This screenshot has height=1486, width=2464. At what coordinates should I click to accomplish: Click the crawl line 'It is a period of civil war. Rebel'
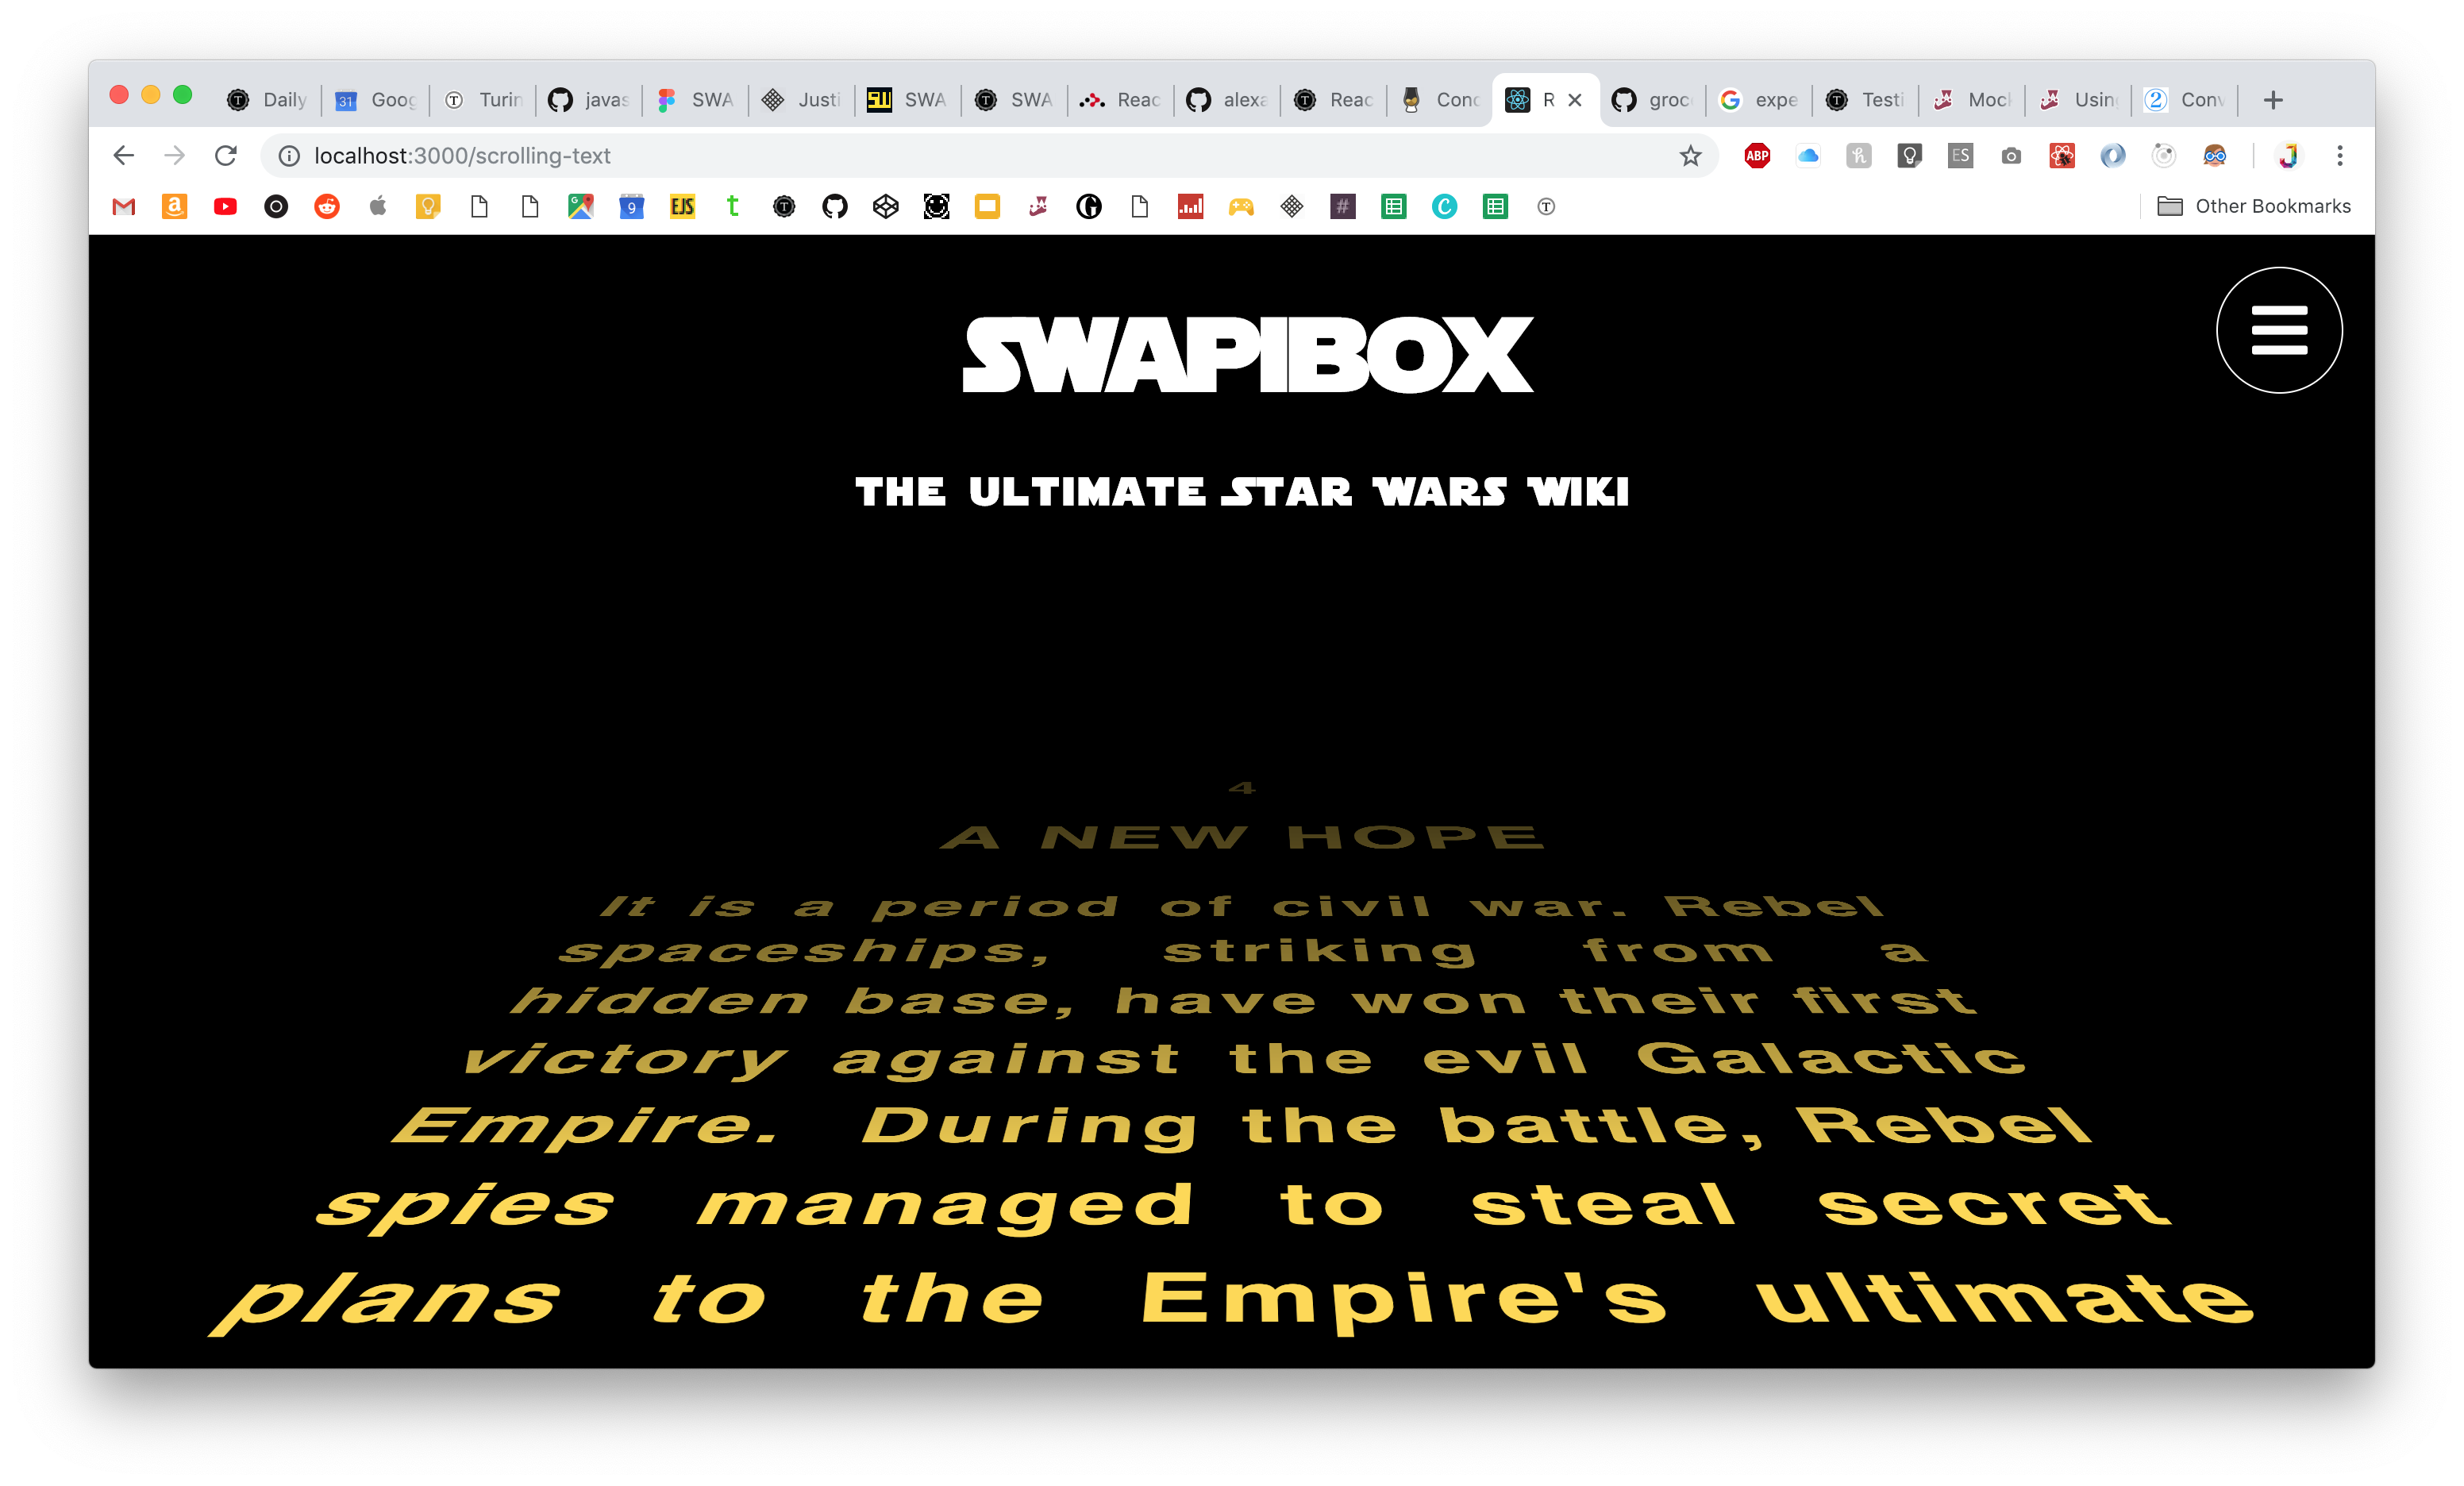coord(1242,906)
